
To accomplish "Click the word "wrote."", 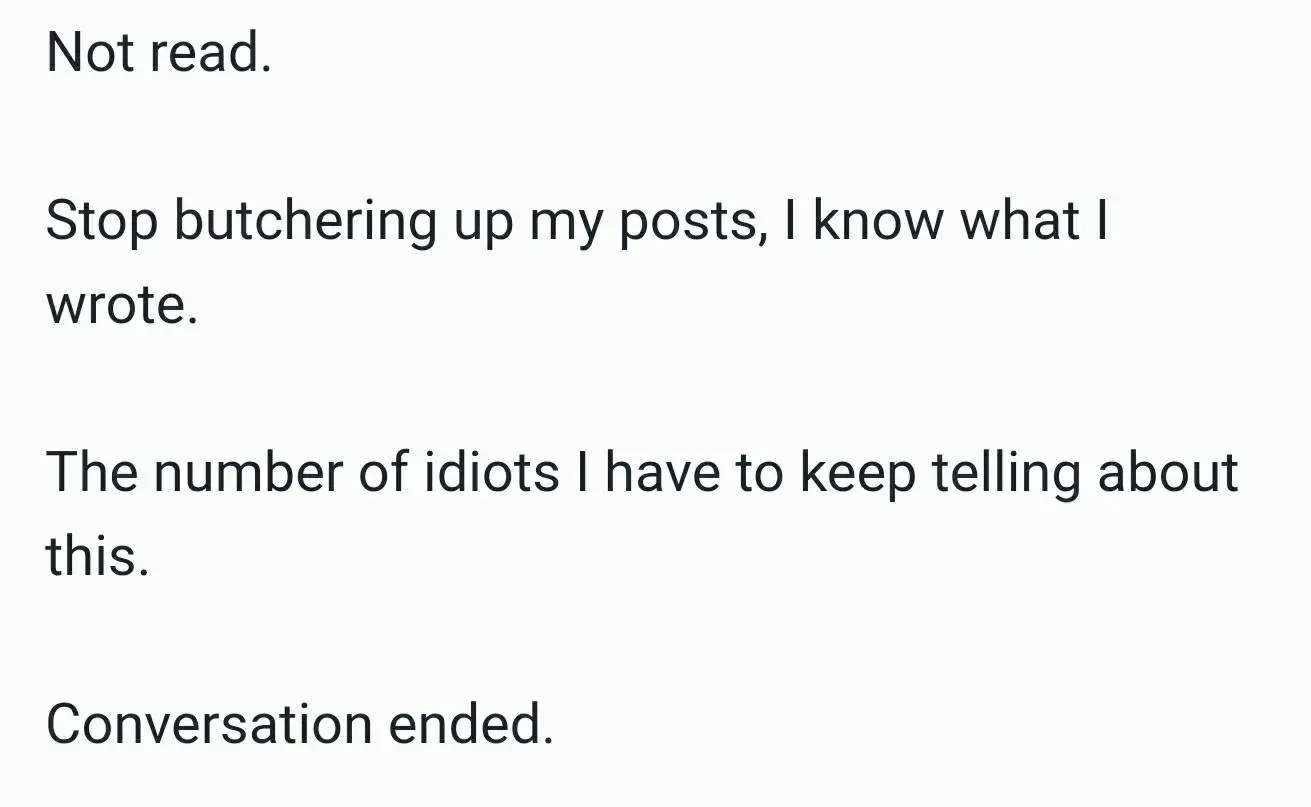I will click(x=122, y=306).
